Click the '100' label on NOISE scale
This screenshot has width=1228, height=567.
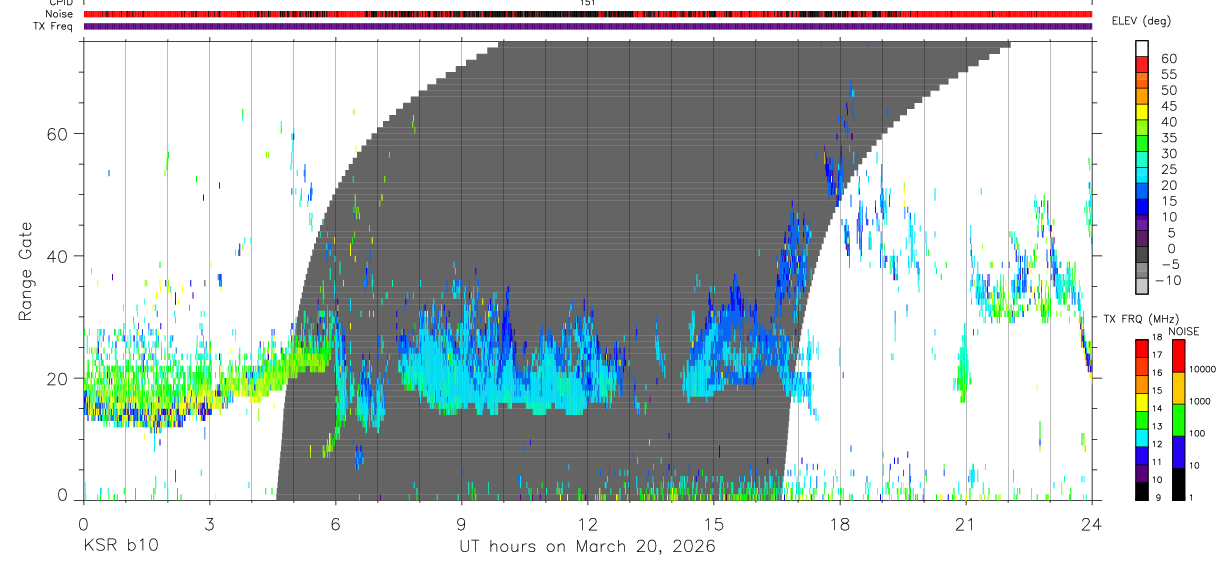tap(1199, 432)
